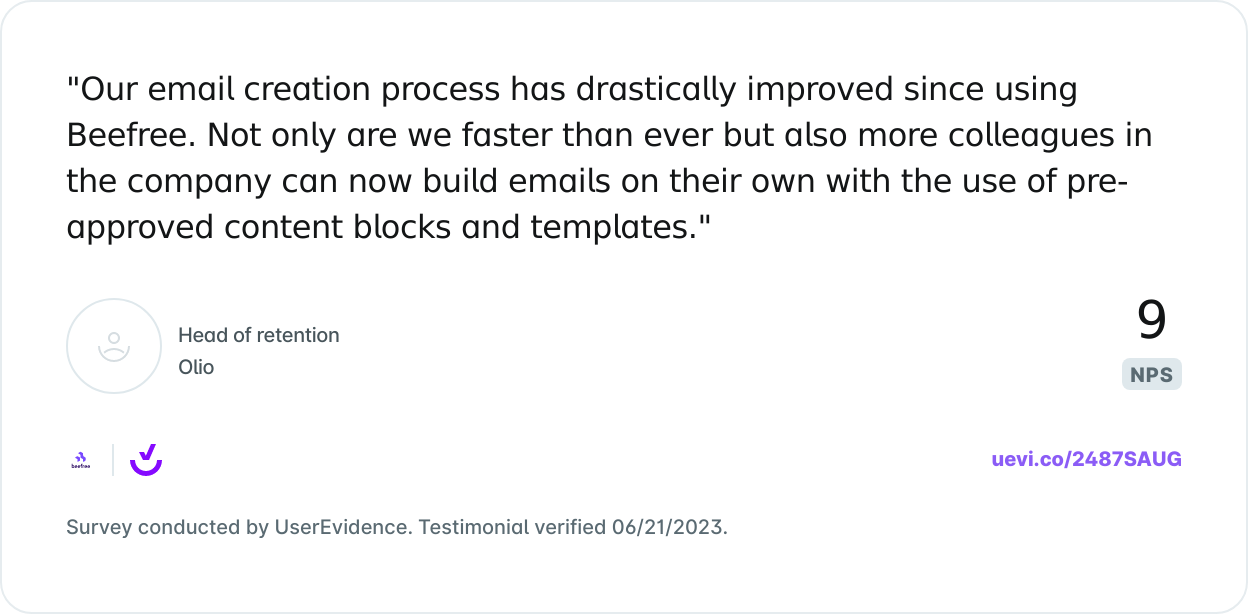This screenshot has width=1248, height=614.
Task: Click 'approved content blocks and templates' text
Action: pos(380,228)
